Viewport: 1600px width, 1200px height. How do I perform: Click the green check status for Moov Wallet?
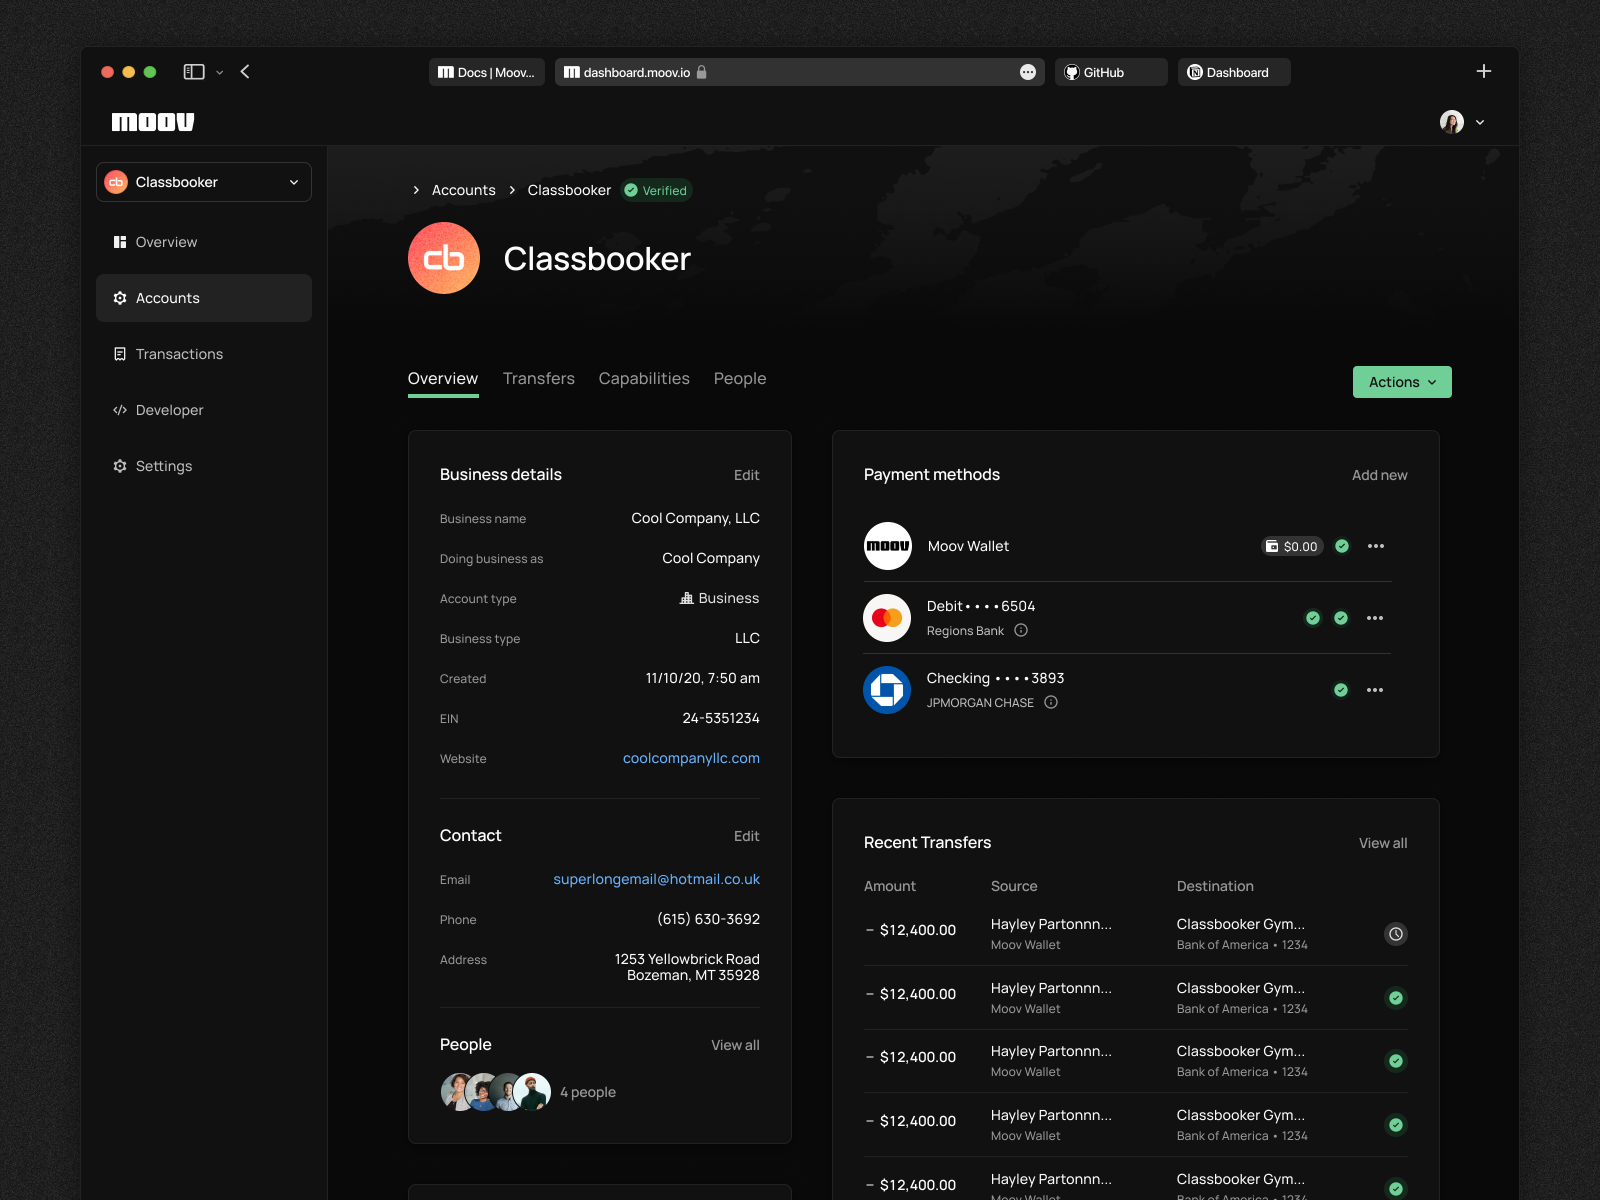(1342, 546)
